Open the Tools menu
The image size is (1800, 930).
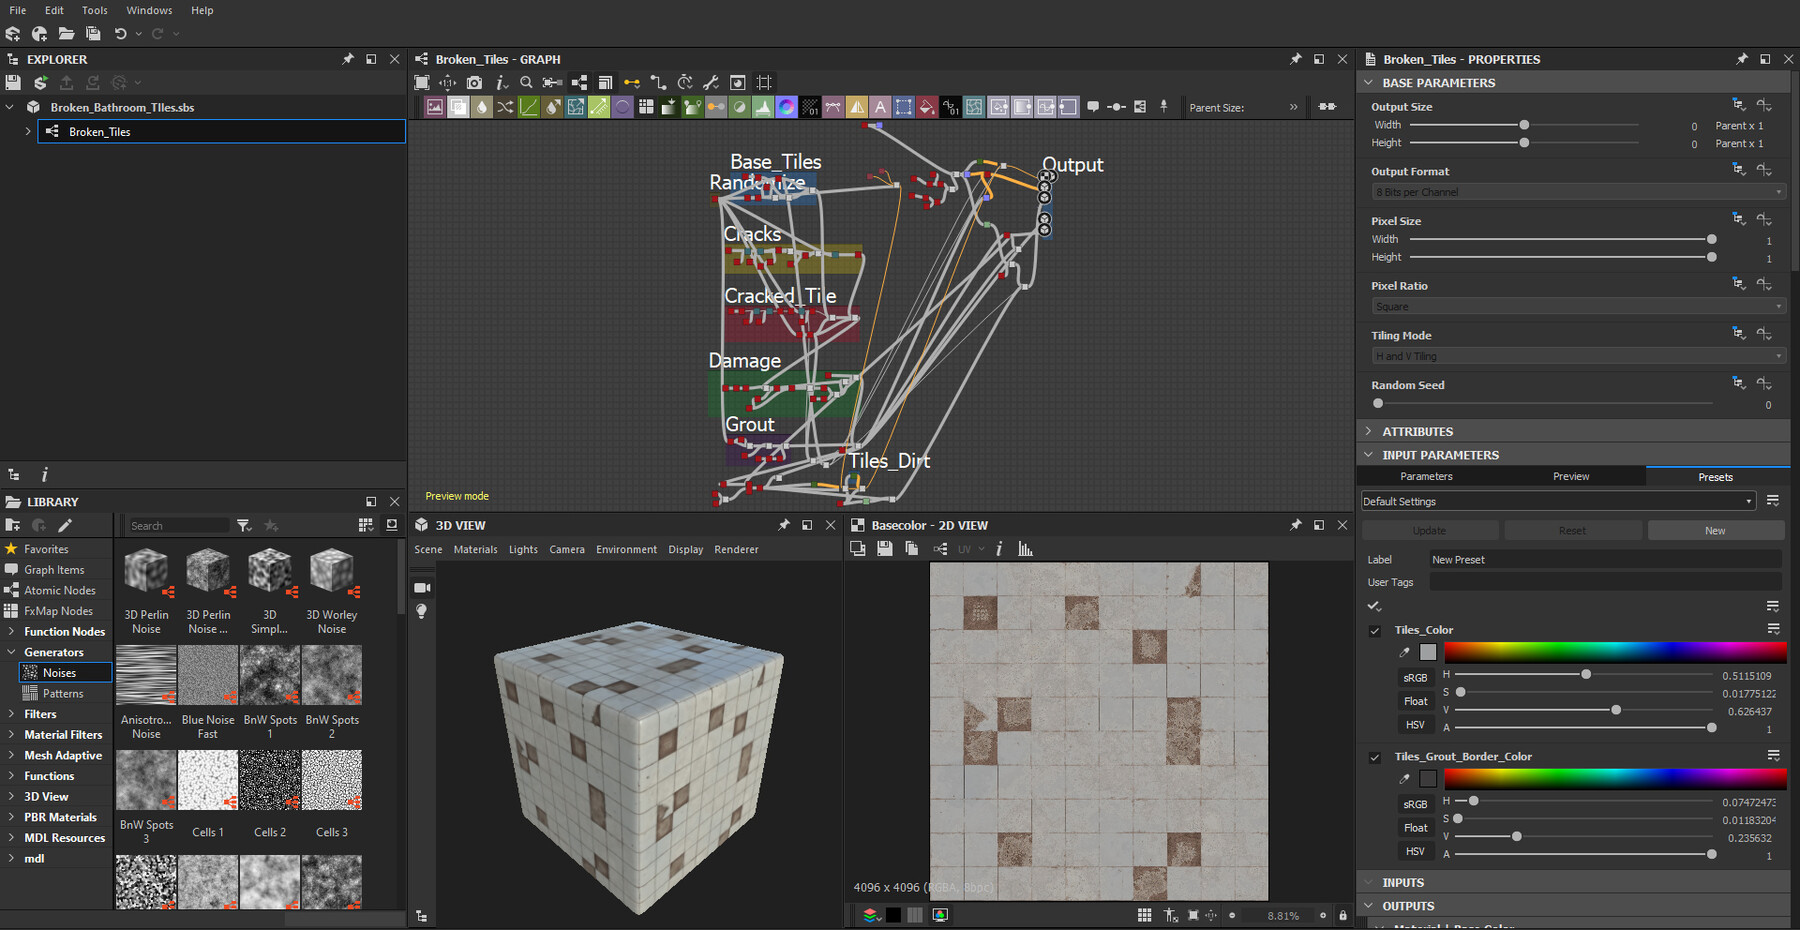(94, 10)
